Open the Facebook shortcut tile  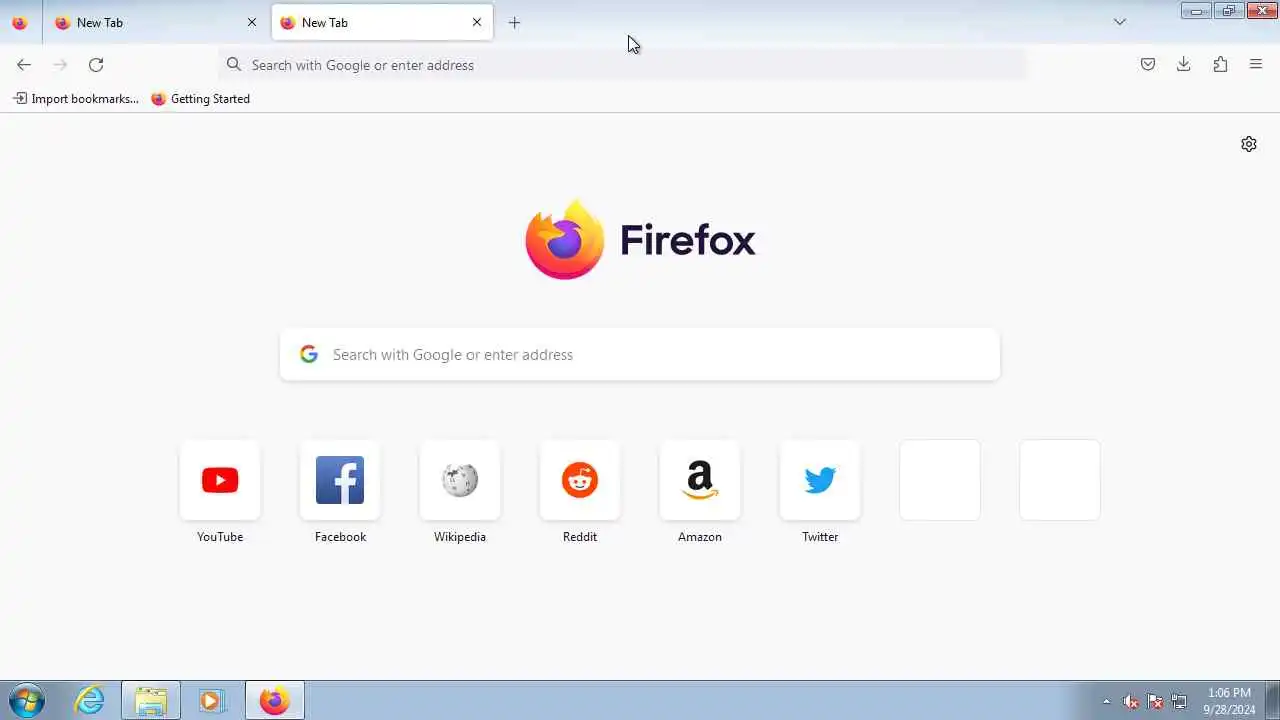click(x=340, y=480)
